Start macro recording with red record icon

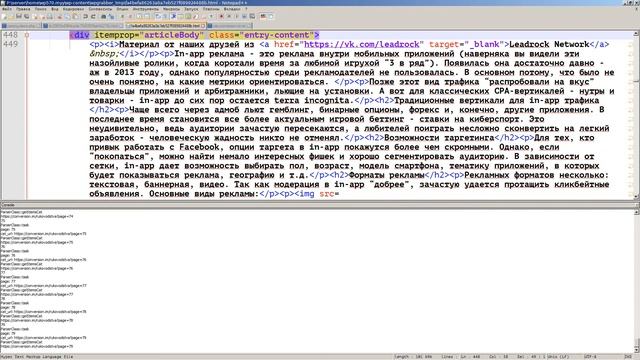point(221,16)
